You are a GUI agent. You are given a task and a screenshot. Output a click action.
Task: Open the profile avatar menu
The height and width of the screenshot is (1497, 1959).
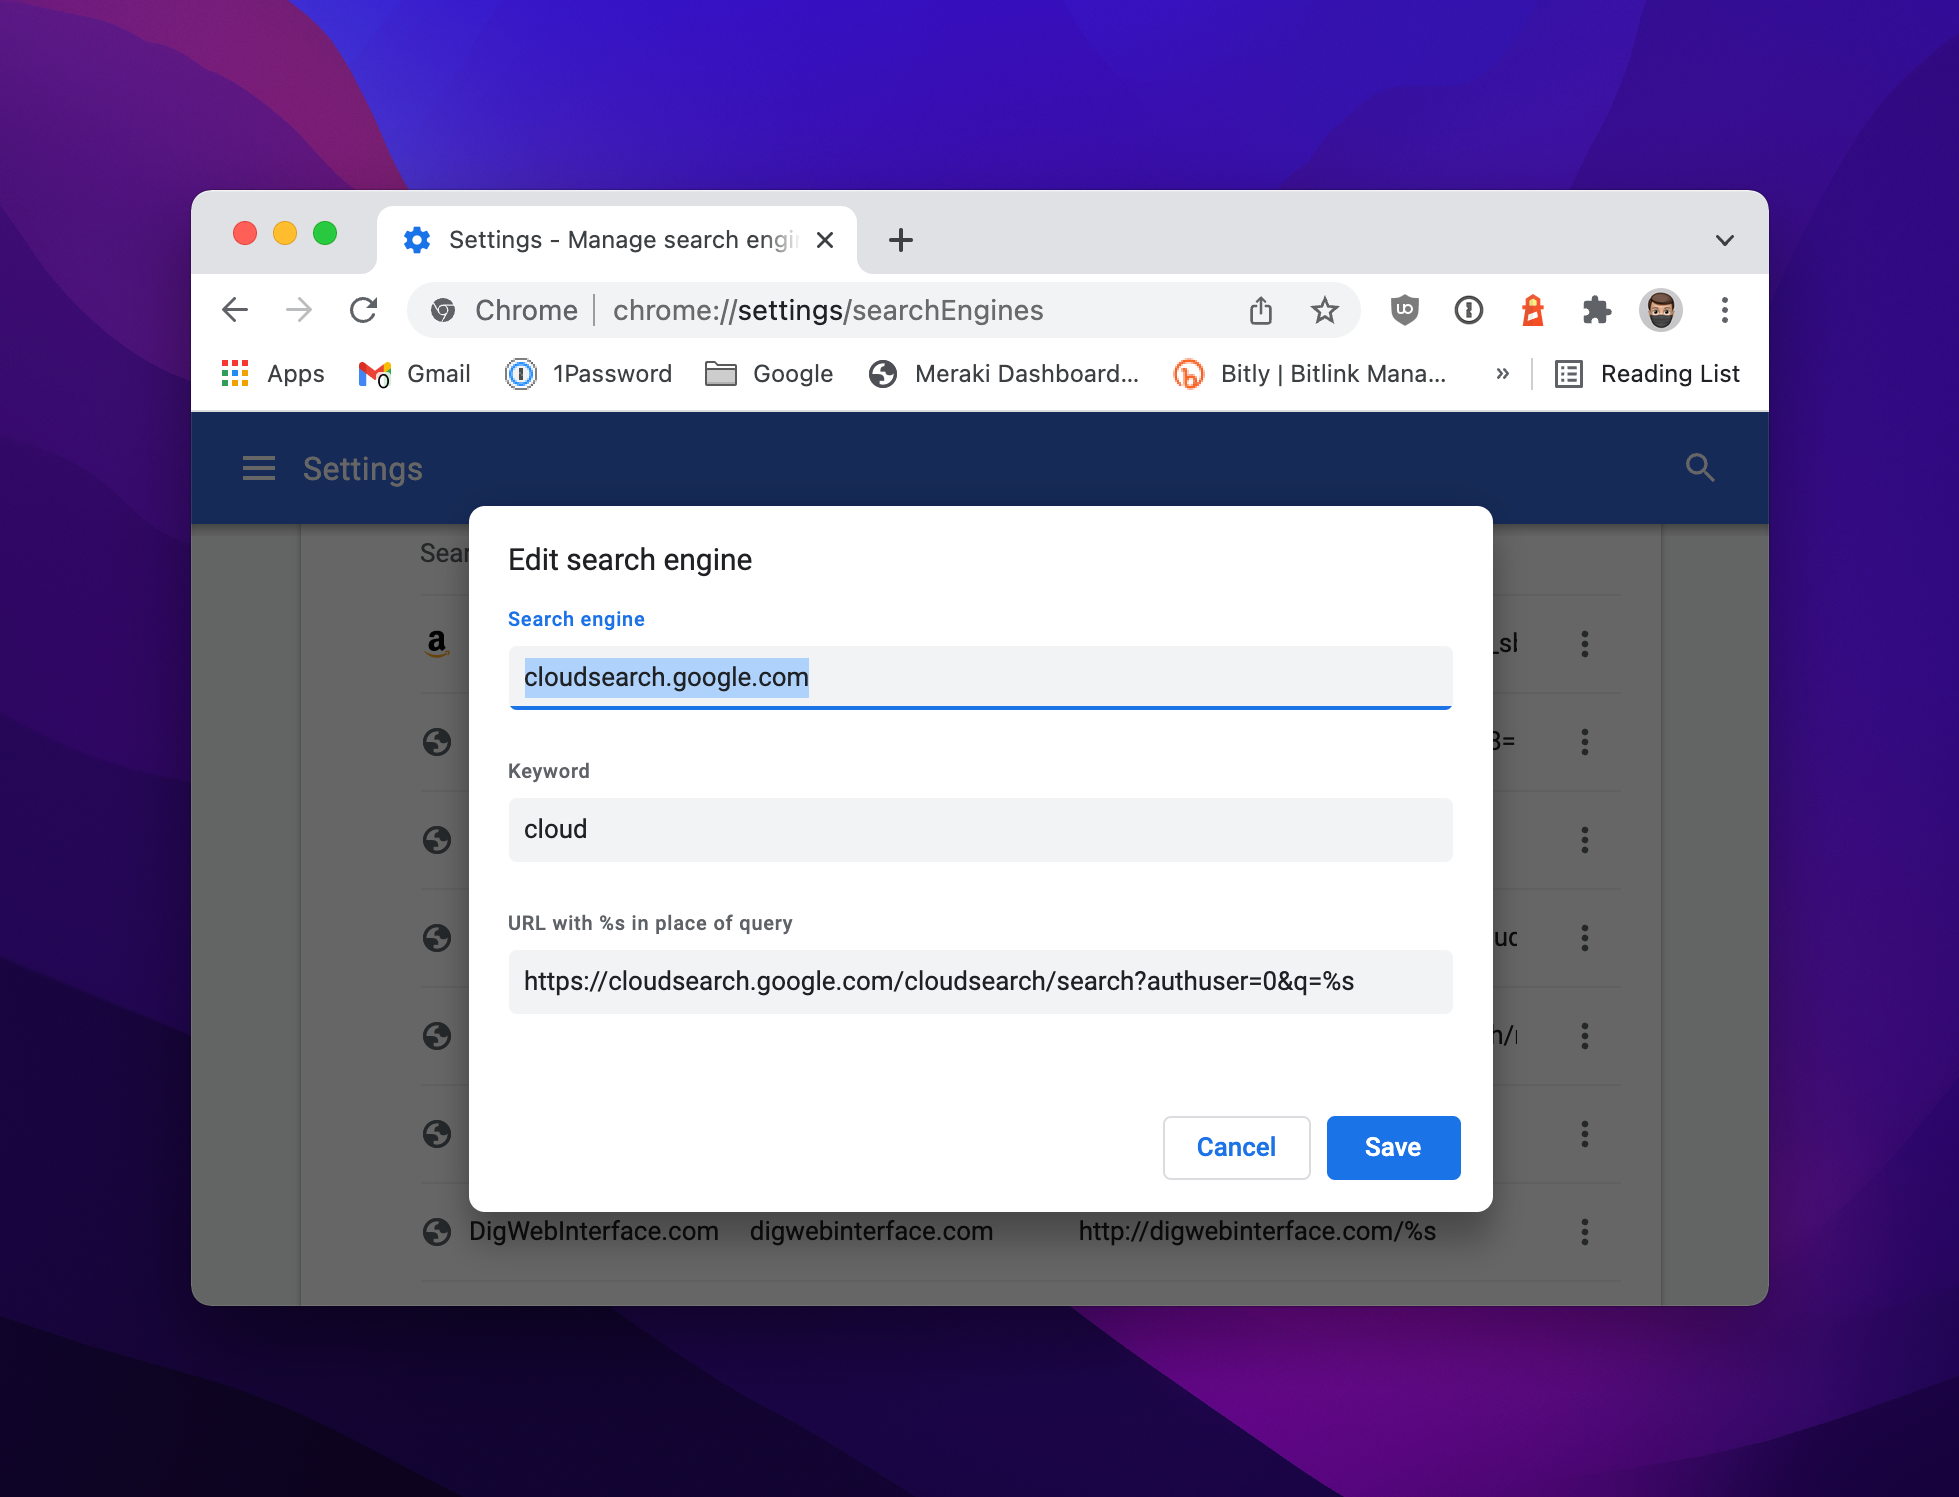(1661, 310)
